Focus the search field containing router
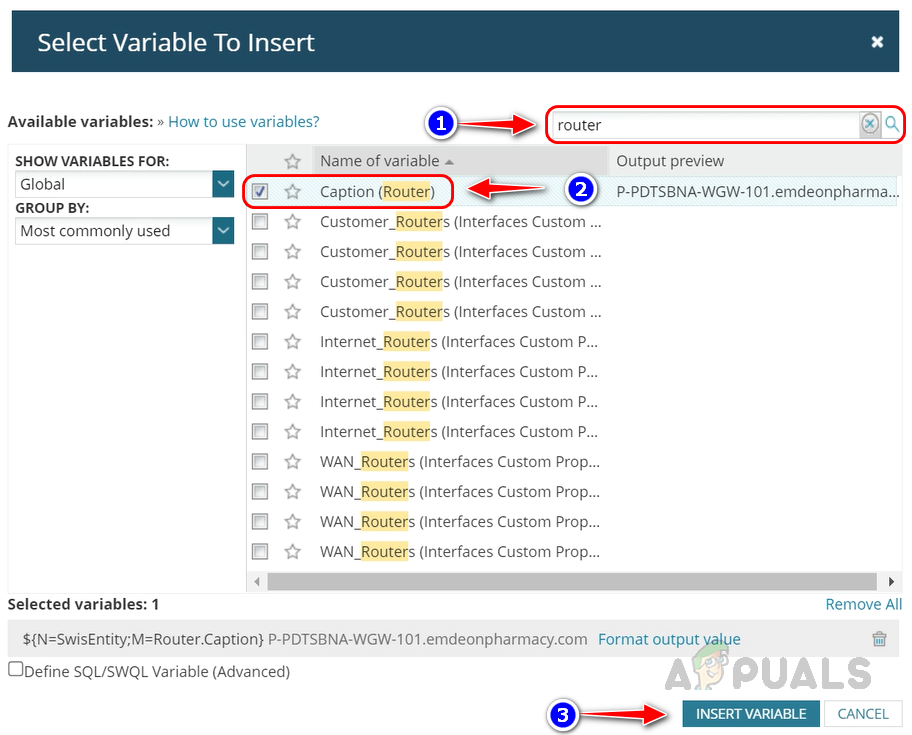Screen dimensions: 912x735 click(x=706, y=124)
